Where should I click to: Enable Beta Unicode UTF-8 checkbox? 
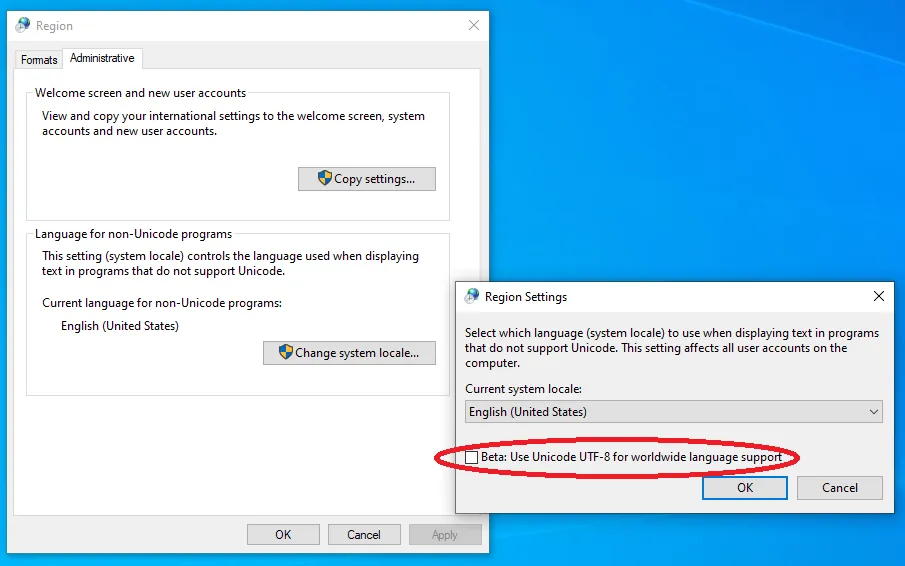pos(472,457)
